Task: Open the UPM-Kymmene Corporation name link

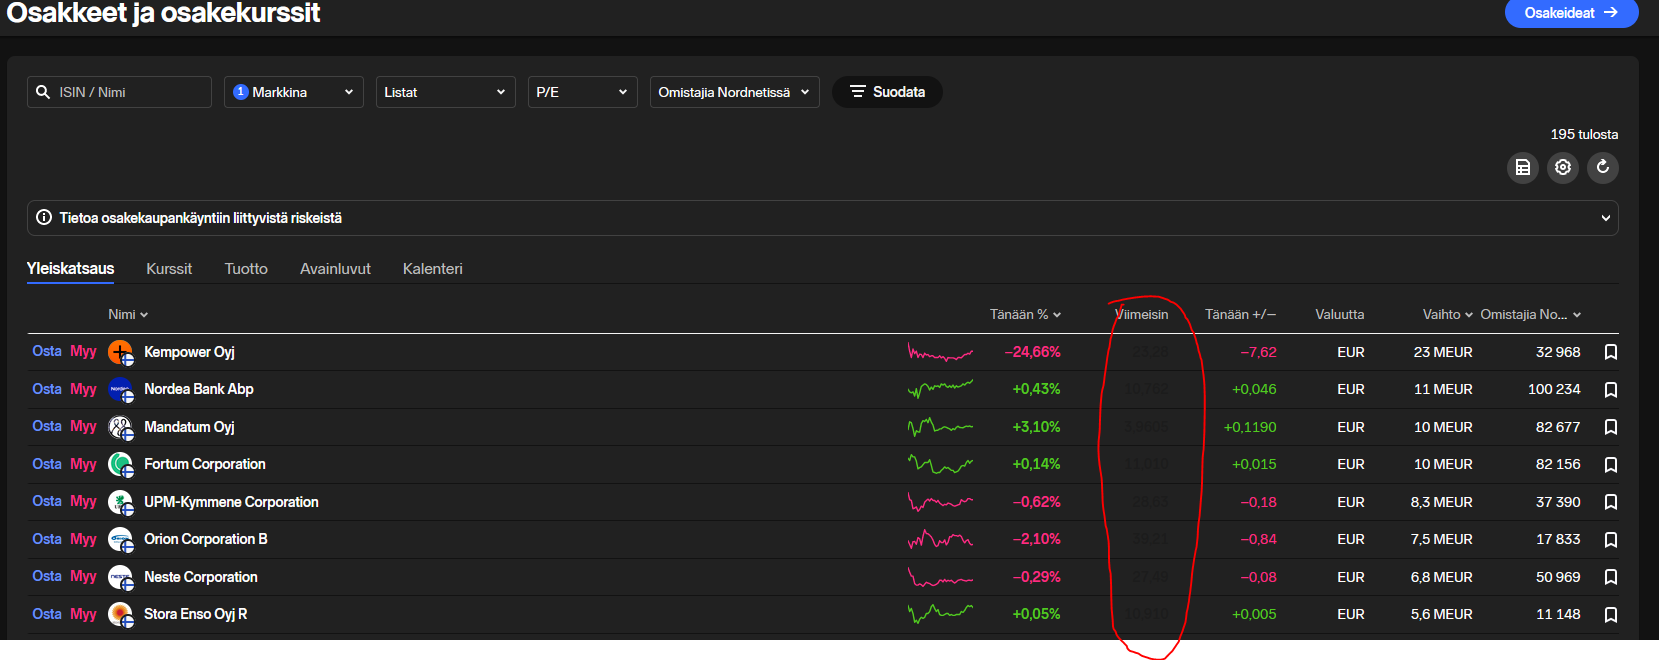Action: (x=231, y=502)
